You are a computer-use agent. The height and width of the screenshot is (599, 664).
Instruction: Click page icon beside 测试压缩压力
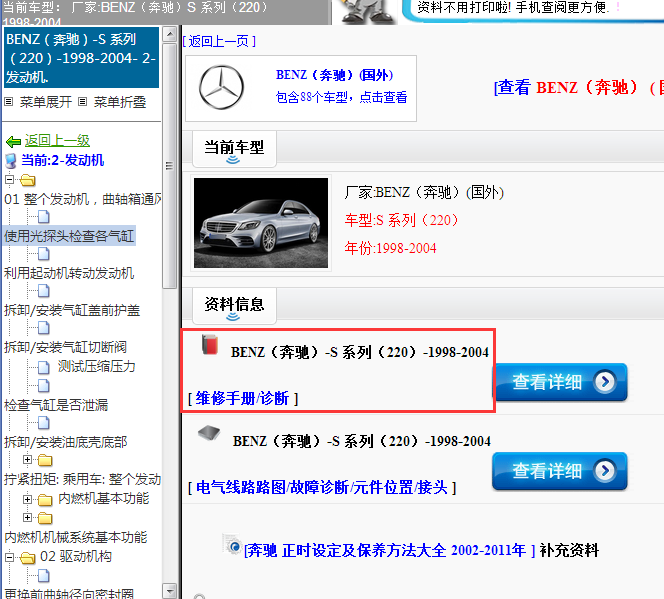pyautogui.click(x=43, y=367)
